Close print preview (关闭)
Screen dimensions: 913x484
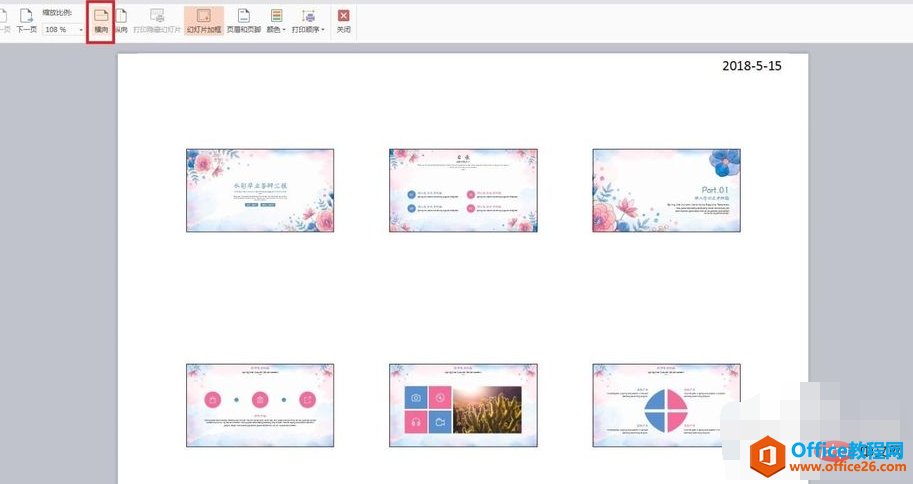click(344, 21)
